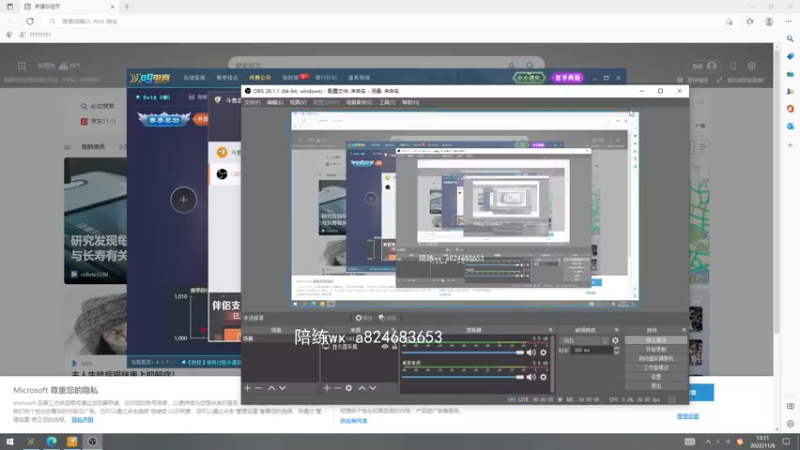The image size is (800, 450).
Task: Open Edge sidebar settings gear at bottom
Action: coord(790,424)
